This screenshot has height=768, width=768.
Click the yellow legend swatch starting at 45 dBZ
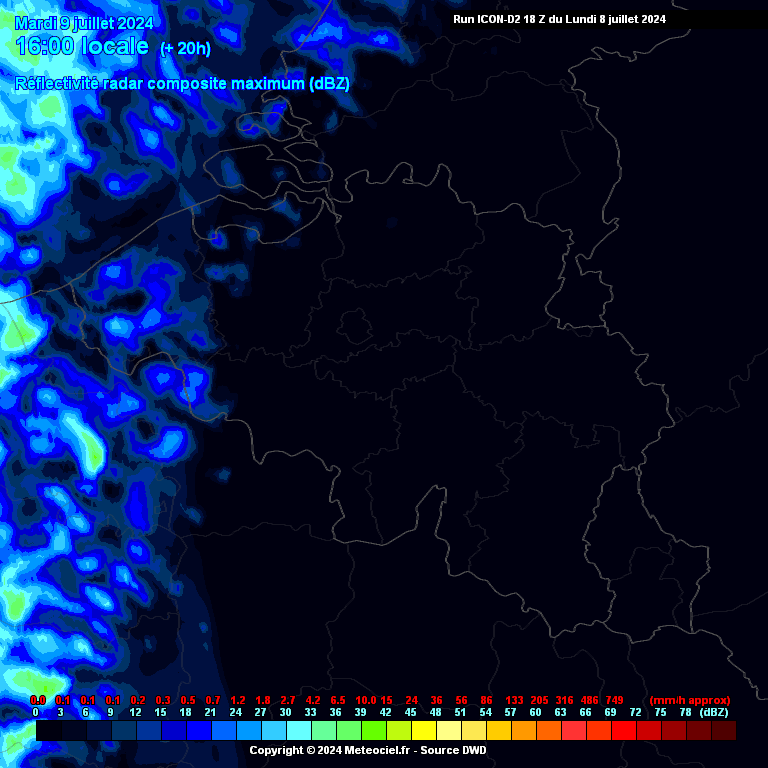tap(424, 730)
